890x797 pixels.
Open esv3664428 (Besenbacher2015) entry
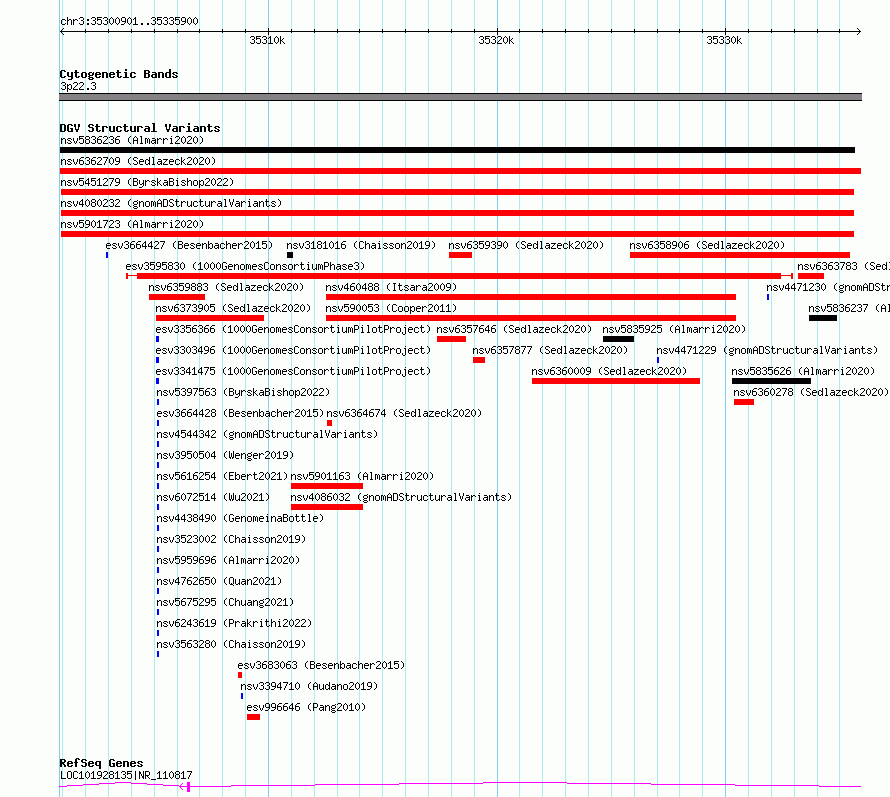click(x=240, y=413)
